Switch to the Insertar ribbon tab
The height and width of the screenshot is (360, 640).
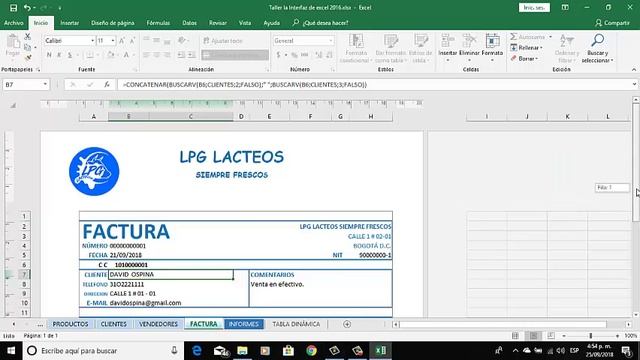coord(70,23)
